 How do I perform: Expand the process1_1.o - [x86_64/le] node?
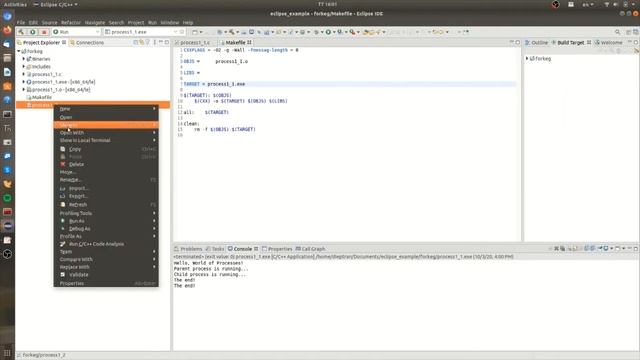pyautogui.click(x=24, y=89)
